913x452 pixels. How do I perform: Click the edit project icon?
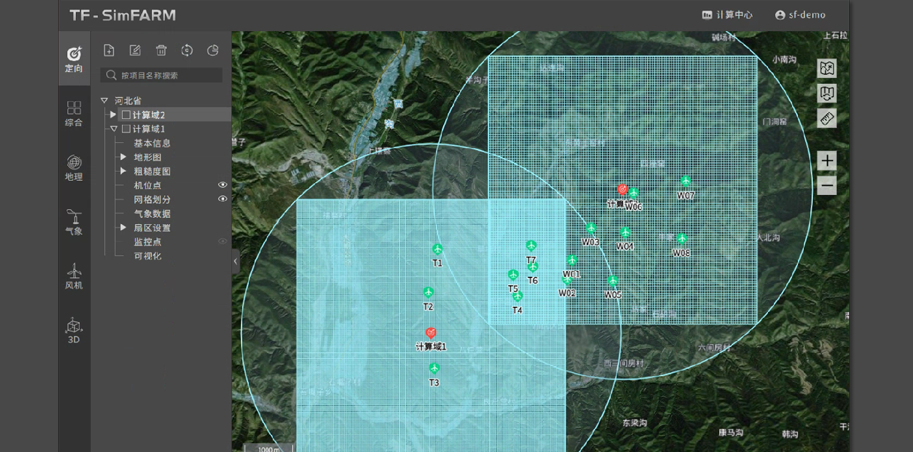click(135, 51)
